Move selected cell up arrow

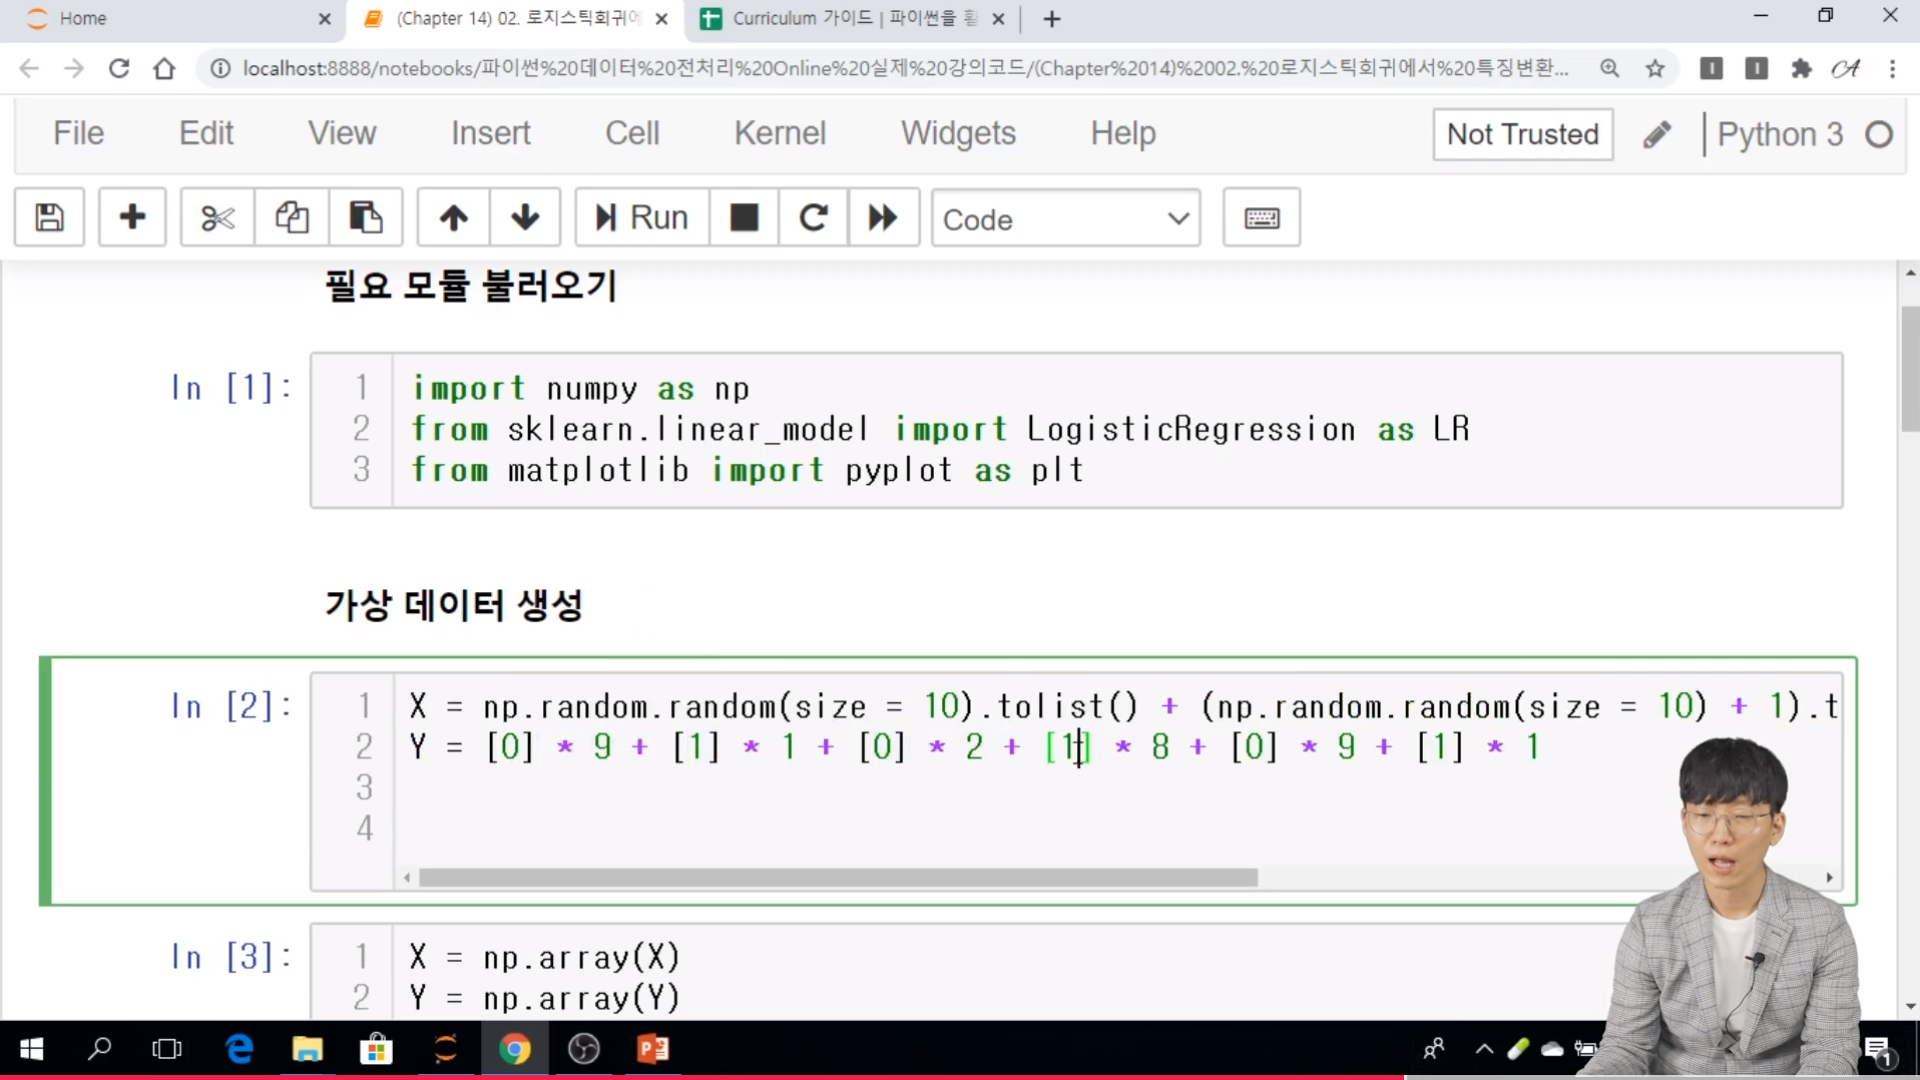pos(453,217)
